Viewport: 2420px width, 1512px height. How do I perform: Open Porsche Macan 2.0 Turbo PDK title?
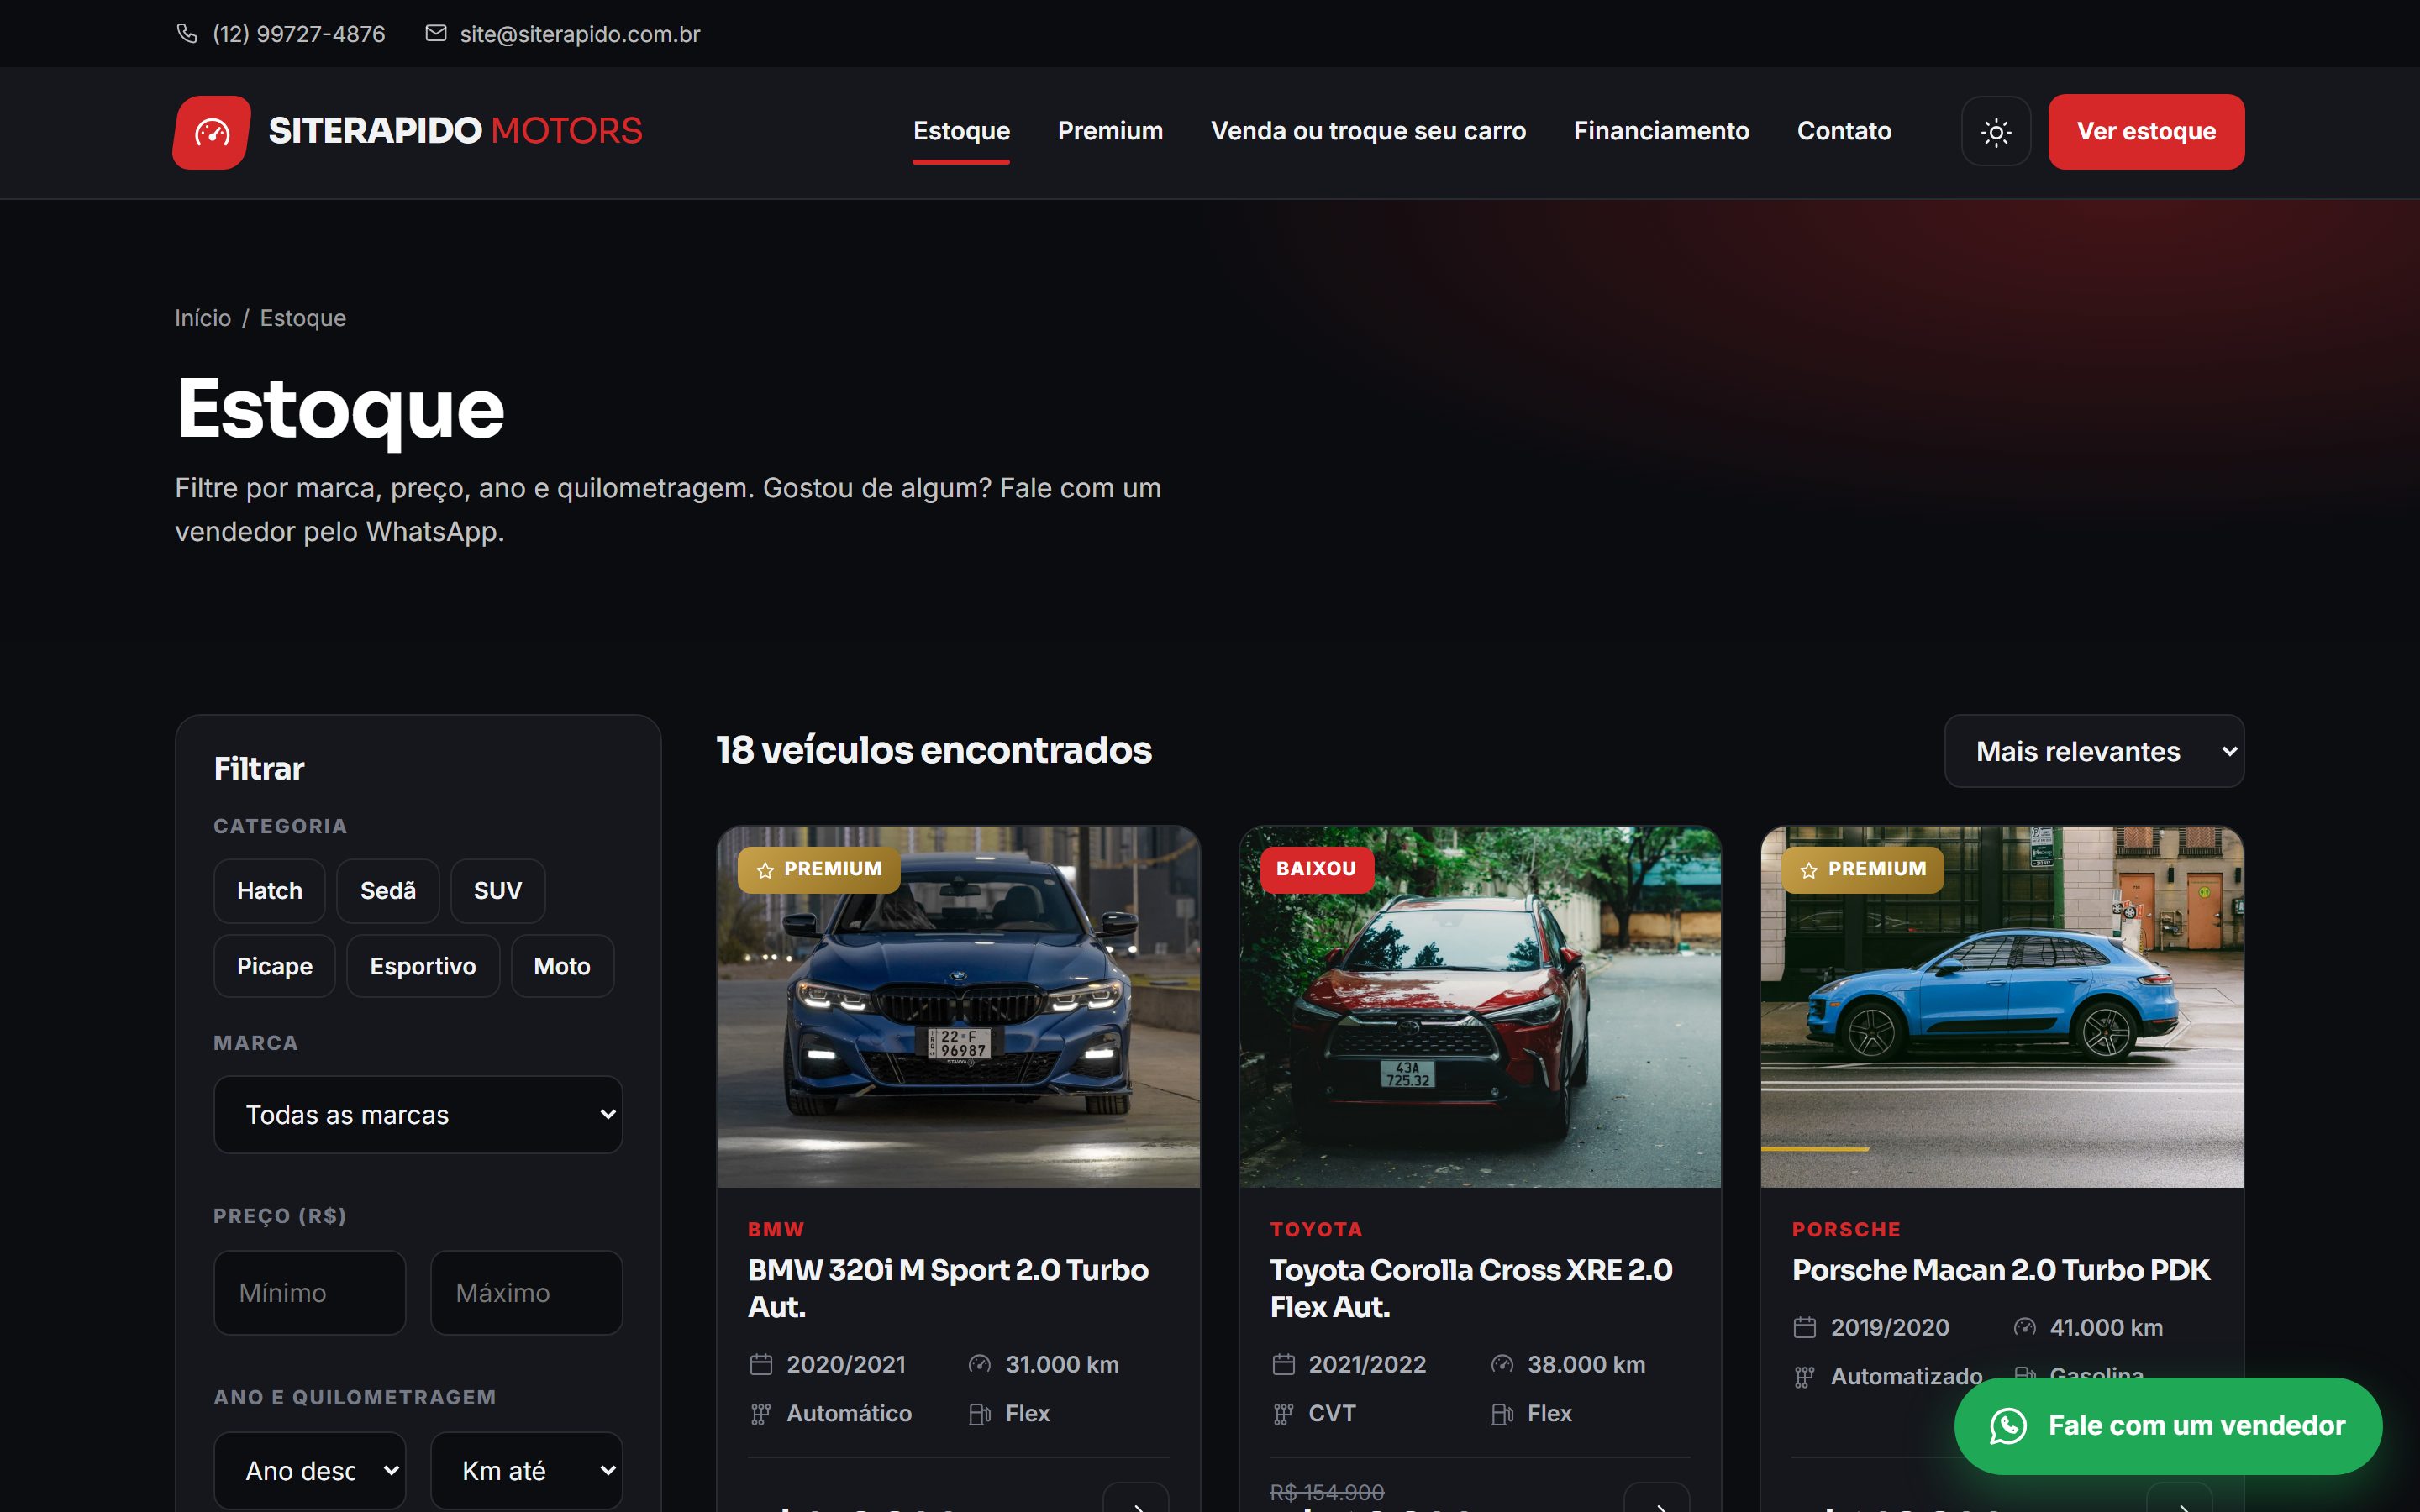pyautogui.click(x=2001, y=1270)
